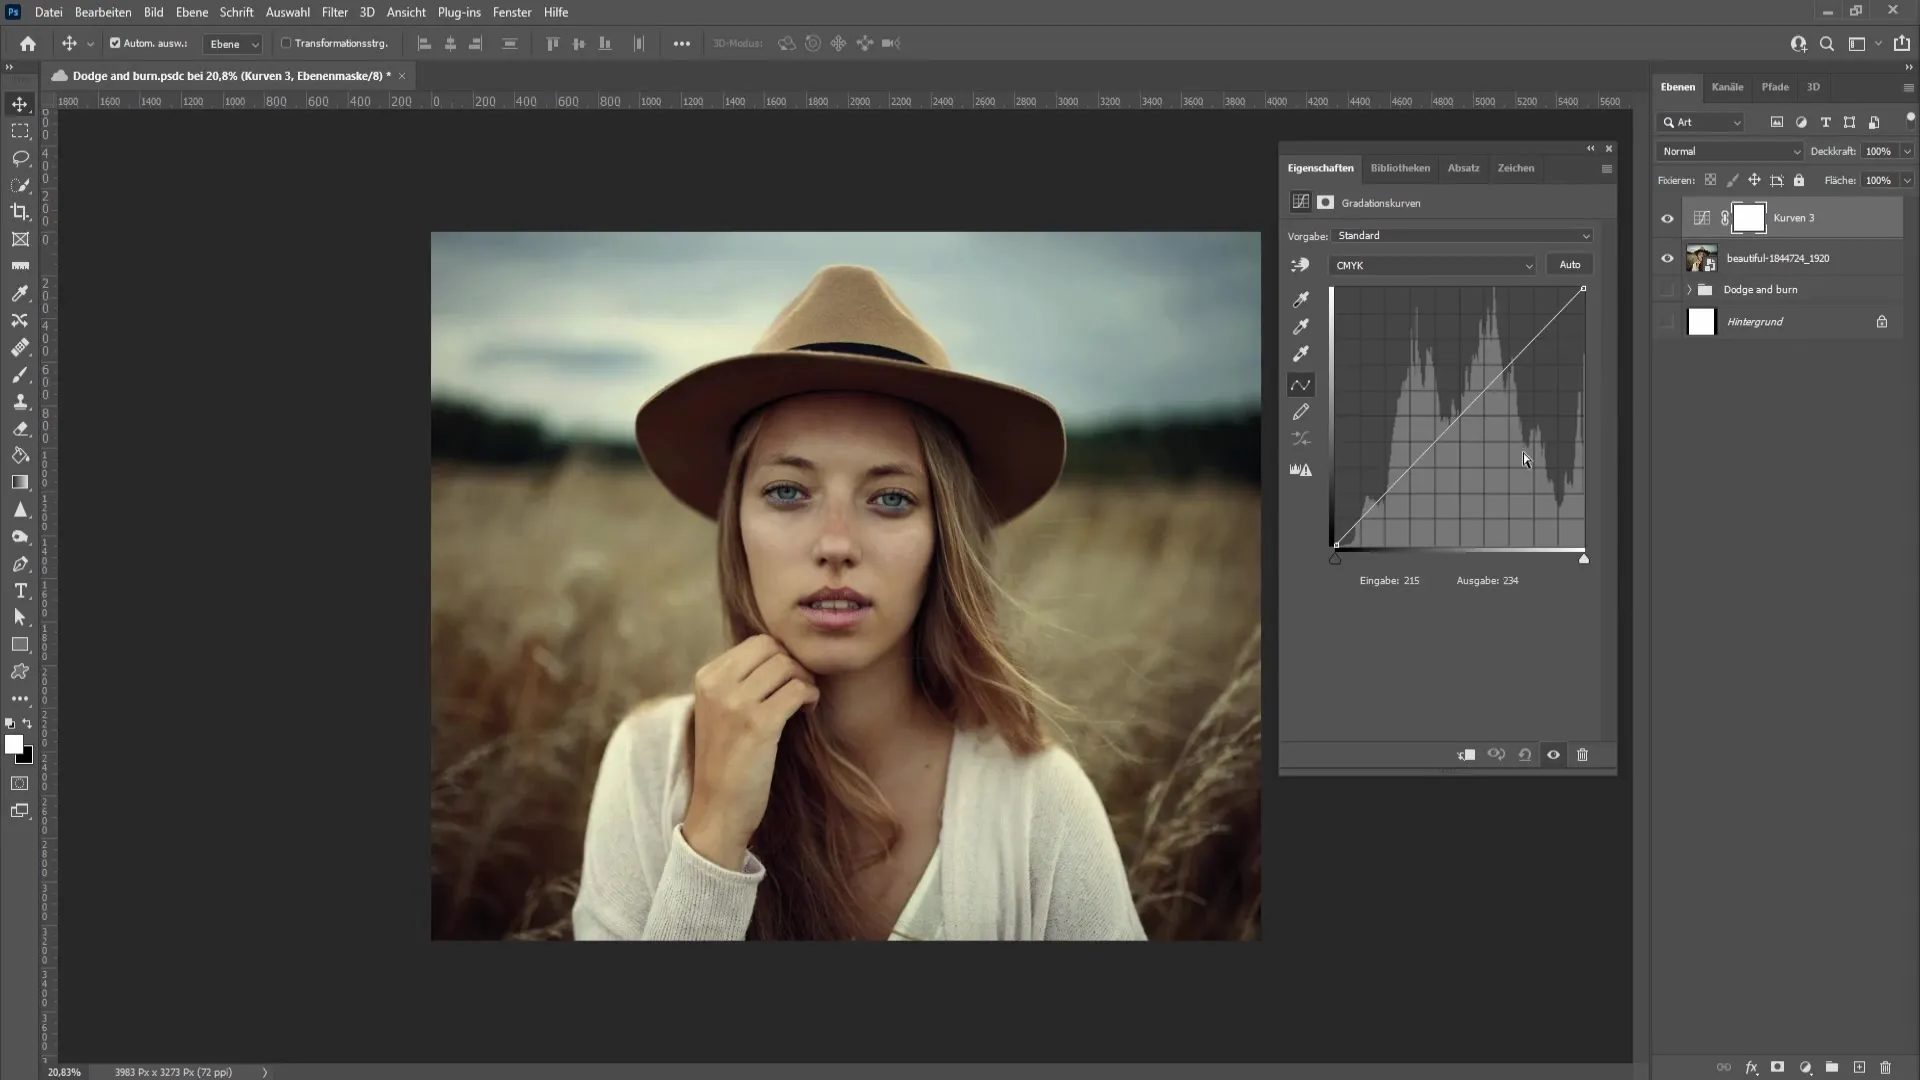
Task: Toggle visibility of Dodge and burn group
Action: pyautogui.click(x=1667, y=289)
